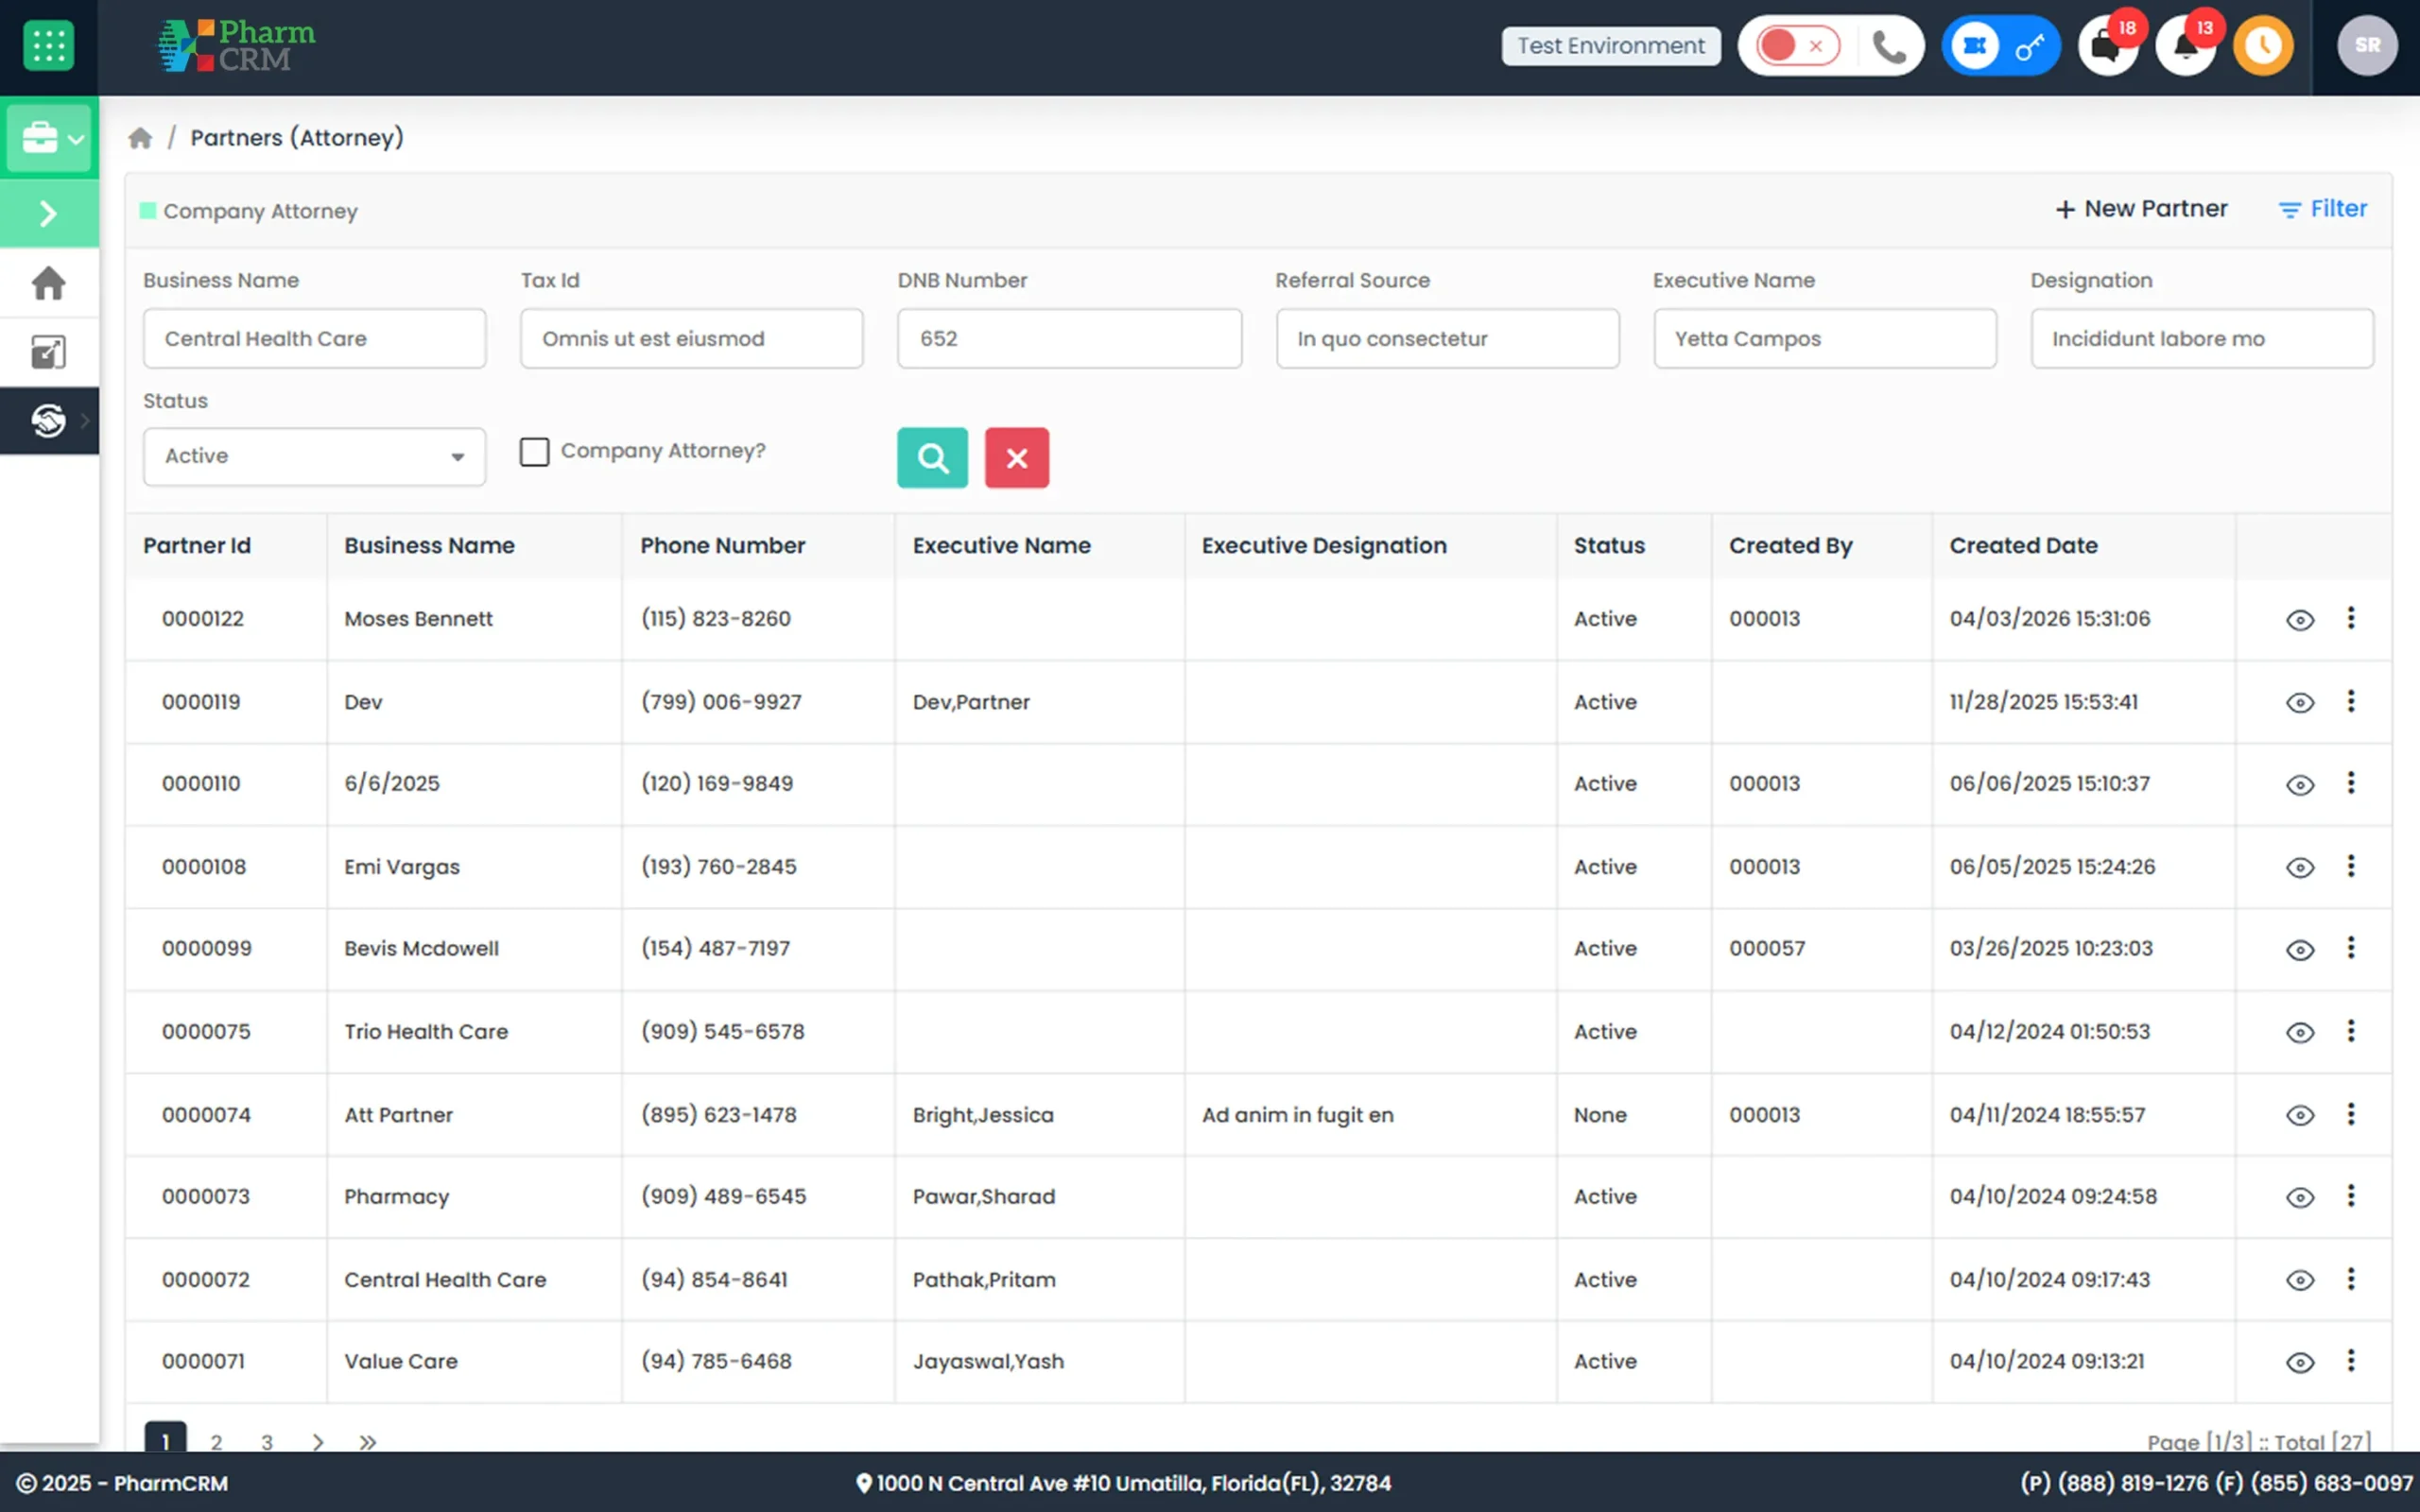Sort by Created Date column header
Screen dimensions: 2420x1512
tap(2023, 546)
